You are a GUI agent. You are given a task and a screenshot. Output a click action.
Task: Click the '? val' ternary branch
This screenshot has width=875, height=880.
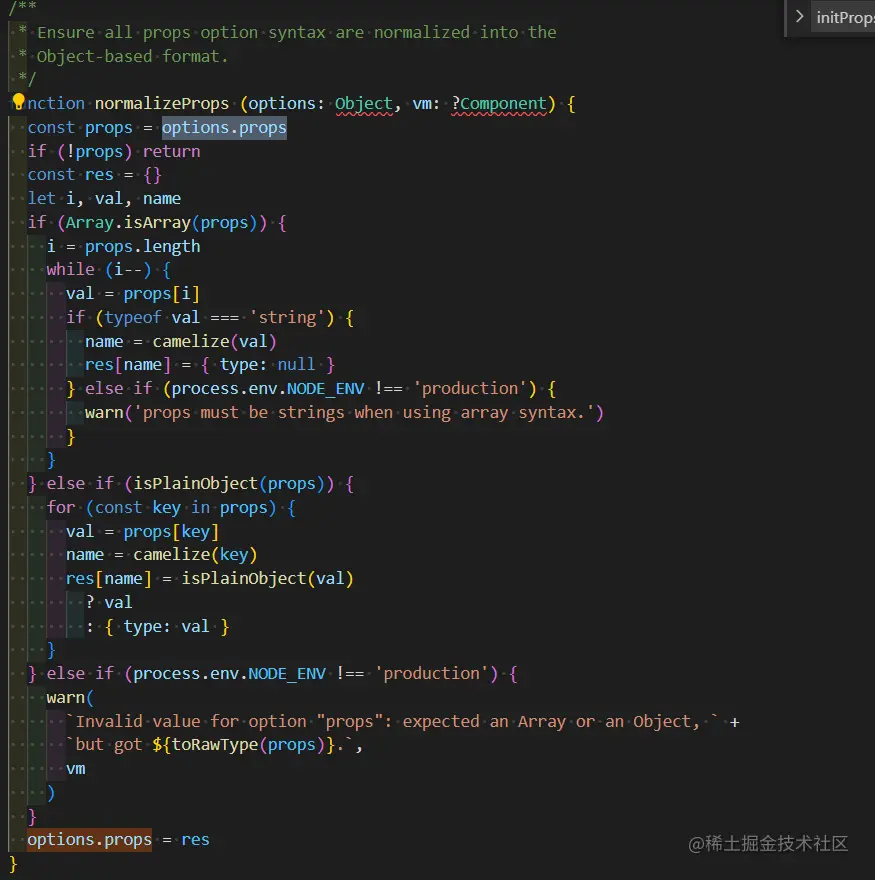109,603
